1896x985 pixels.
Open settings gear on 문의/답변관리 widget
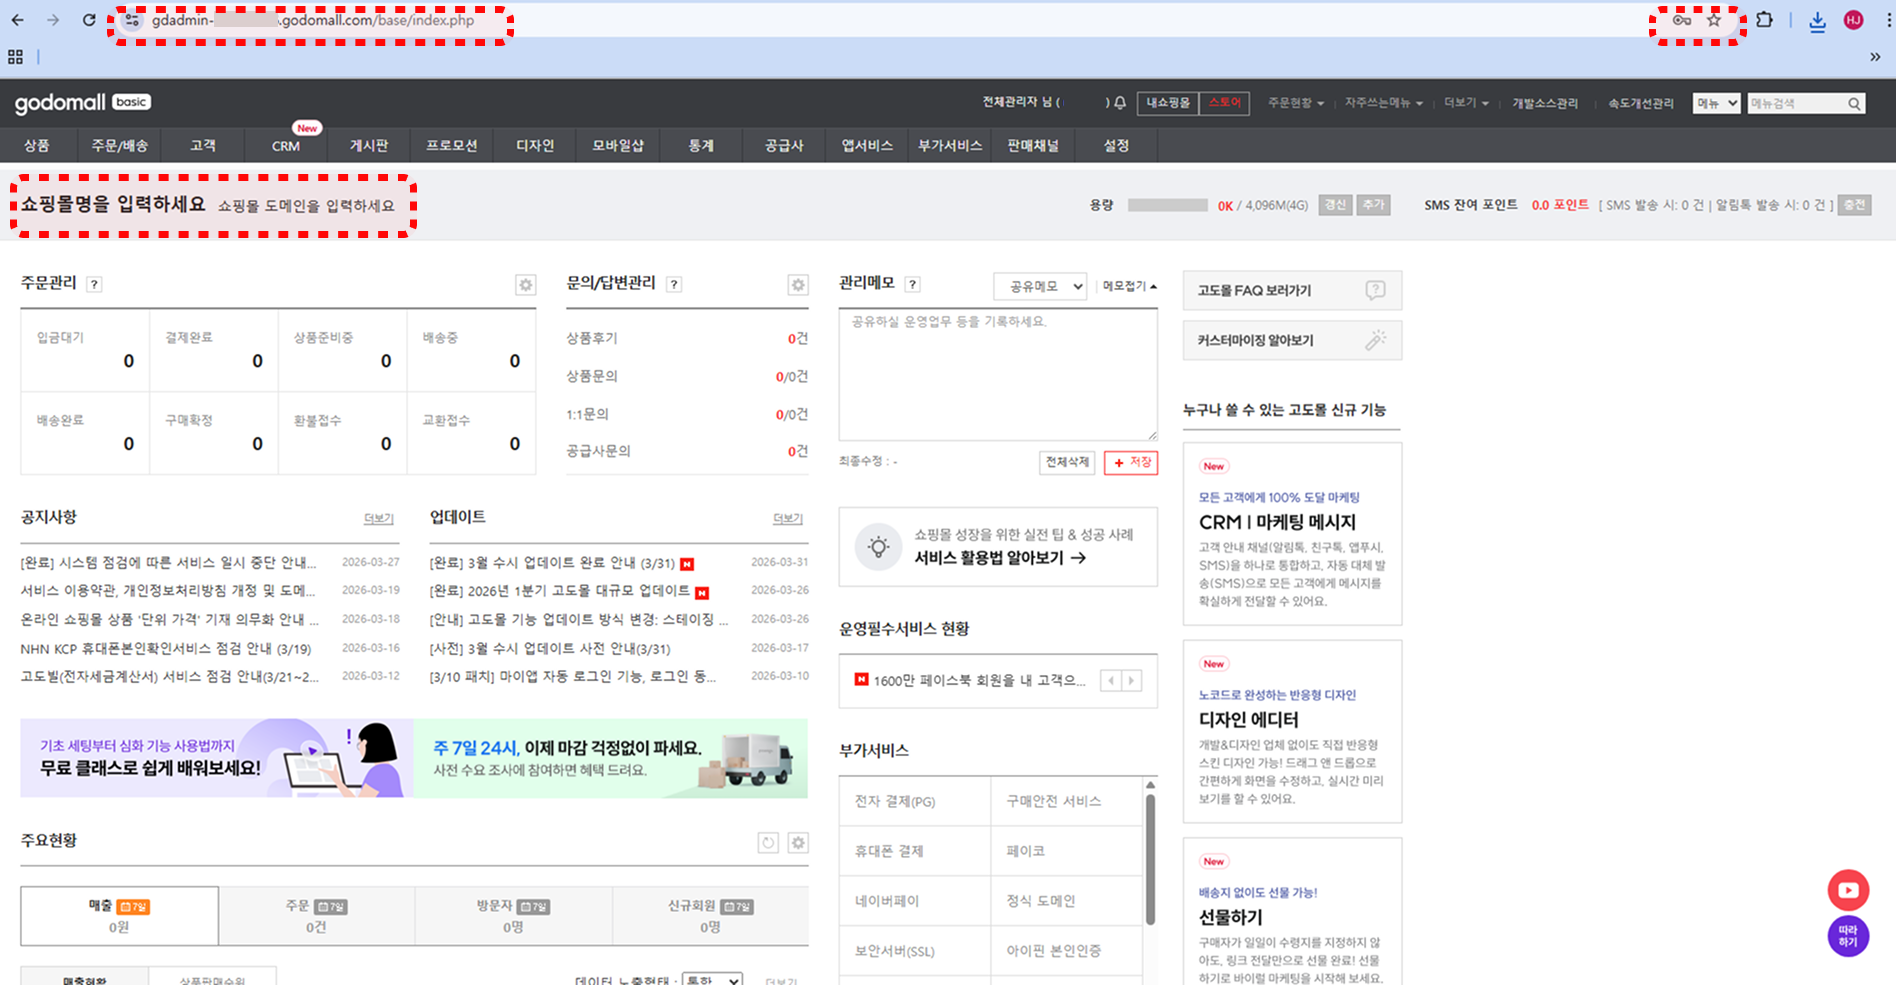(x=797, y=285)
